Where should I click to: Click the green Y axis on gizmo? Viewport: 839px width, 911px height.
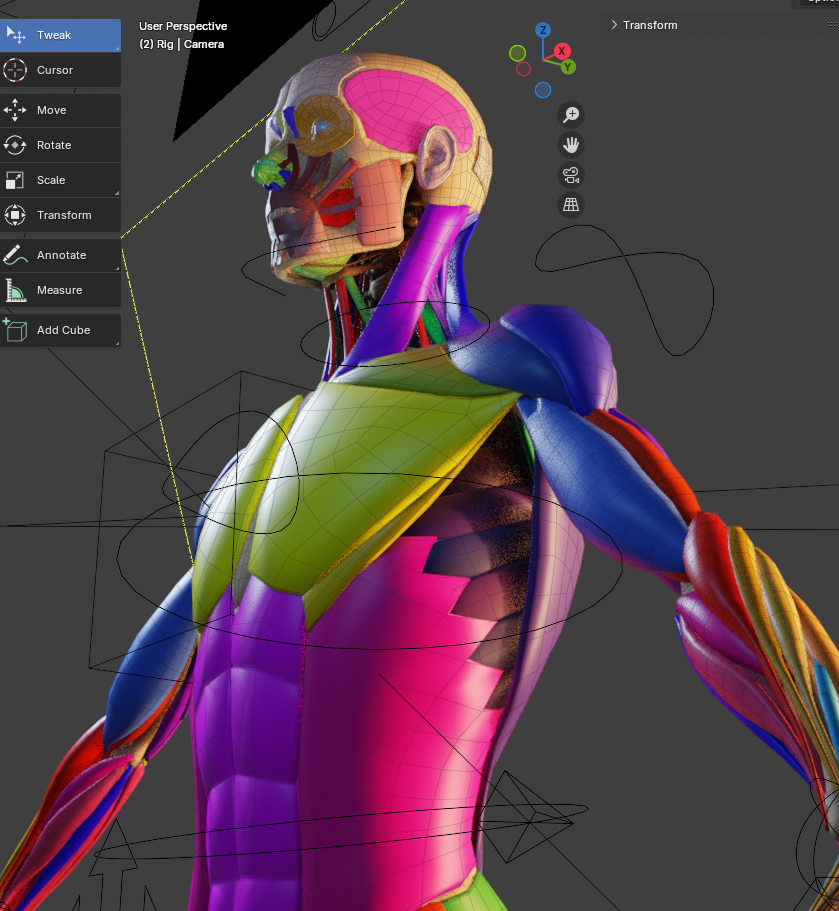(x=568, y=67)
